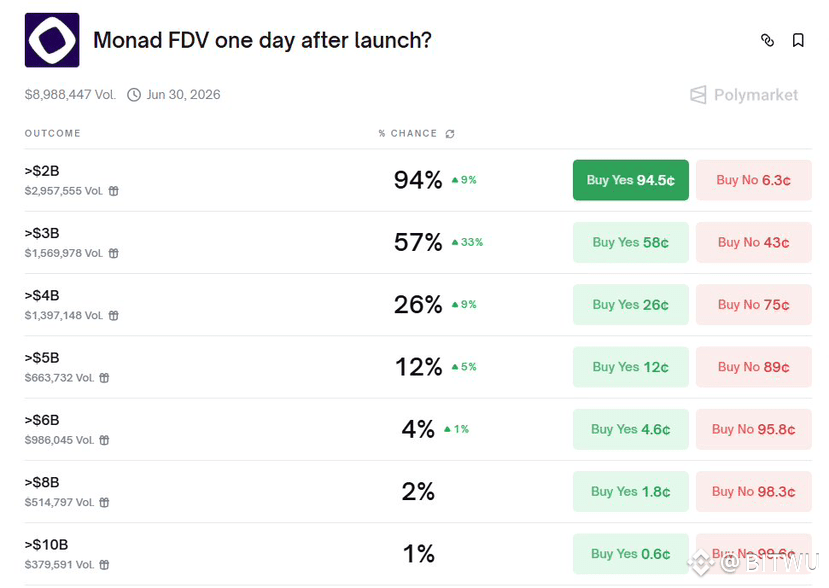Bookmark this Monad FDV market

pyautogui.click(x=798, y=40)
